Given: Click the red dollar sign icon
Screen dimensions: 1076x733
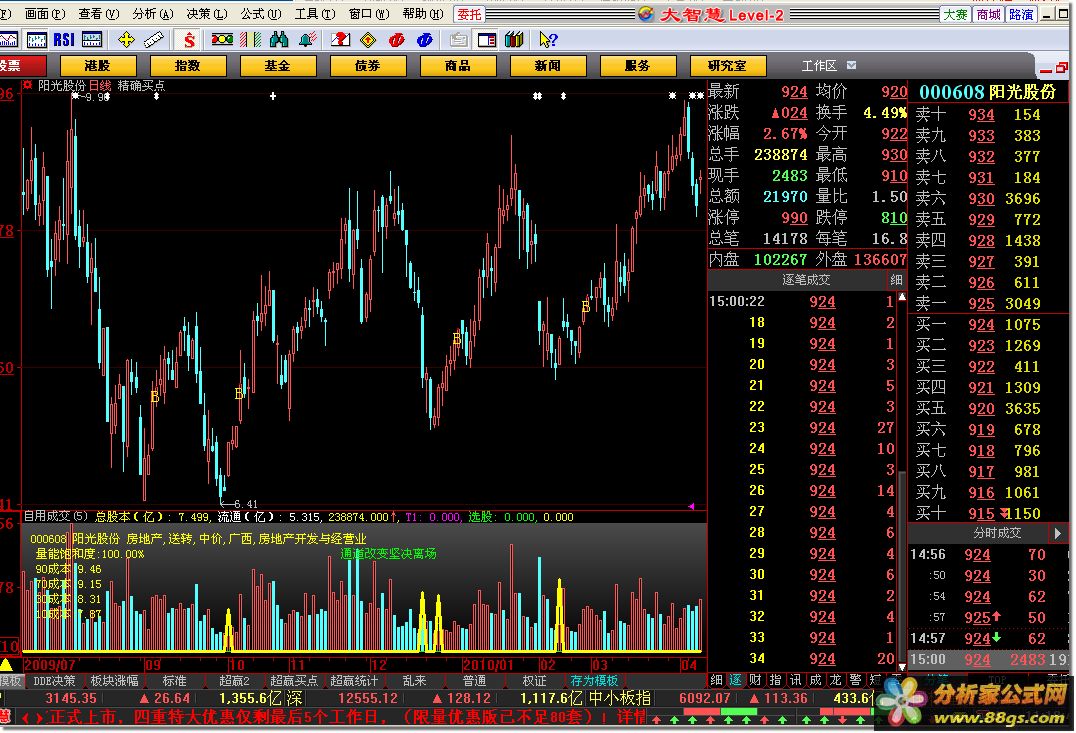Looking at the screenshot, I should pyautogui.click(x=189, y=40).
